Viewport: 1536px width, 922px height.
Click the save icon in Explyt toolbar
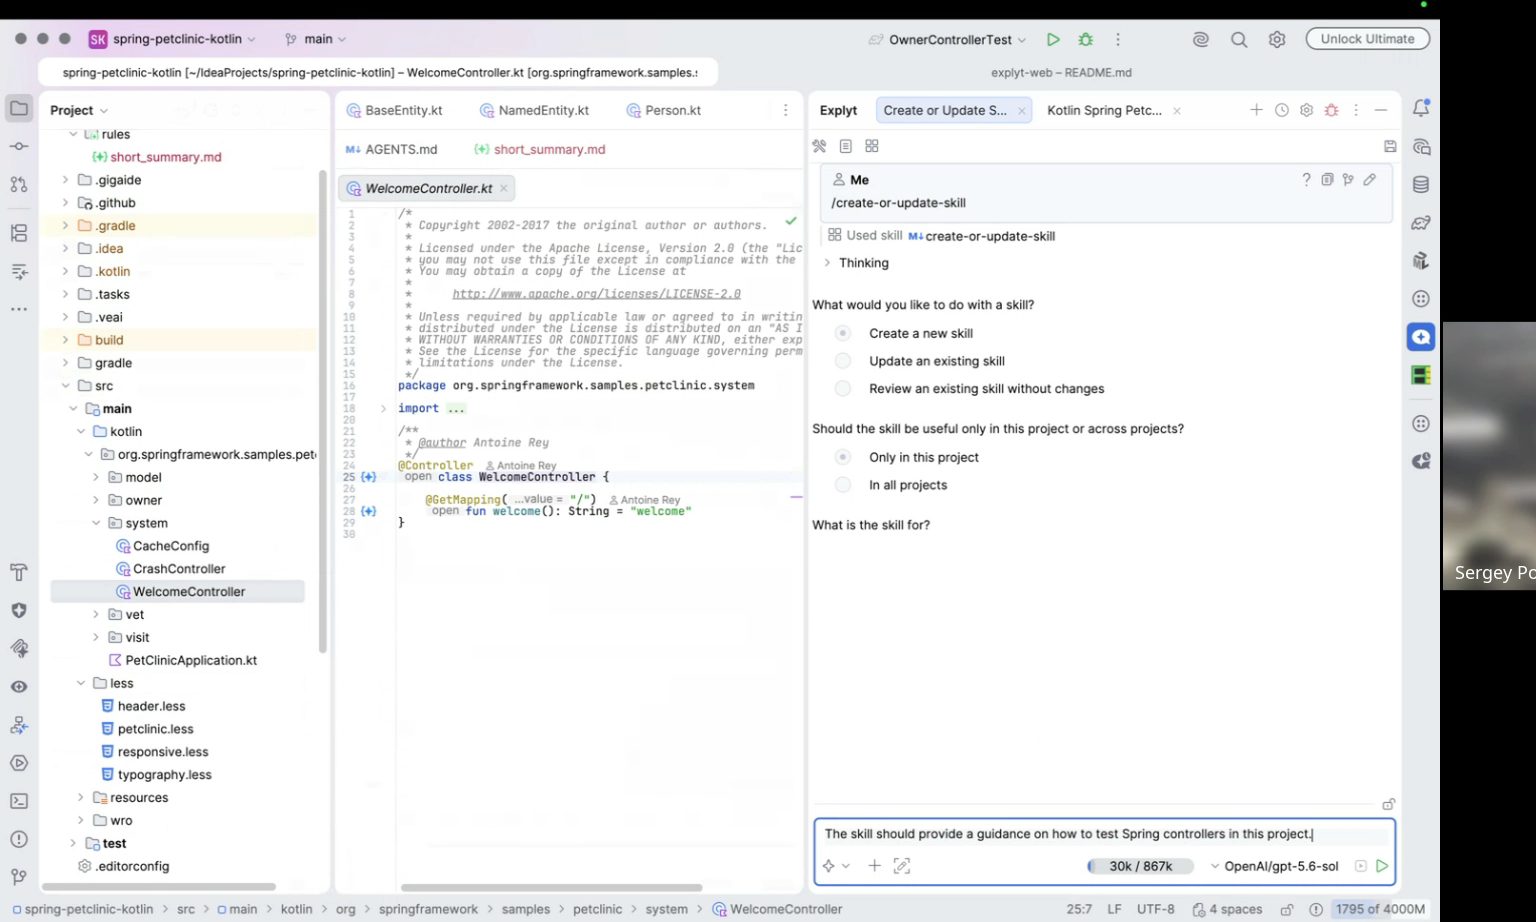1390,146
